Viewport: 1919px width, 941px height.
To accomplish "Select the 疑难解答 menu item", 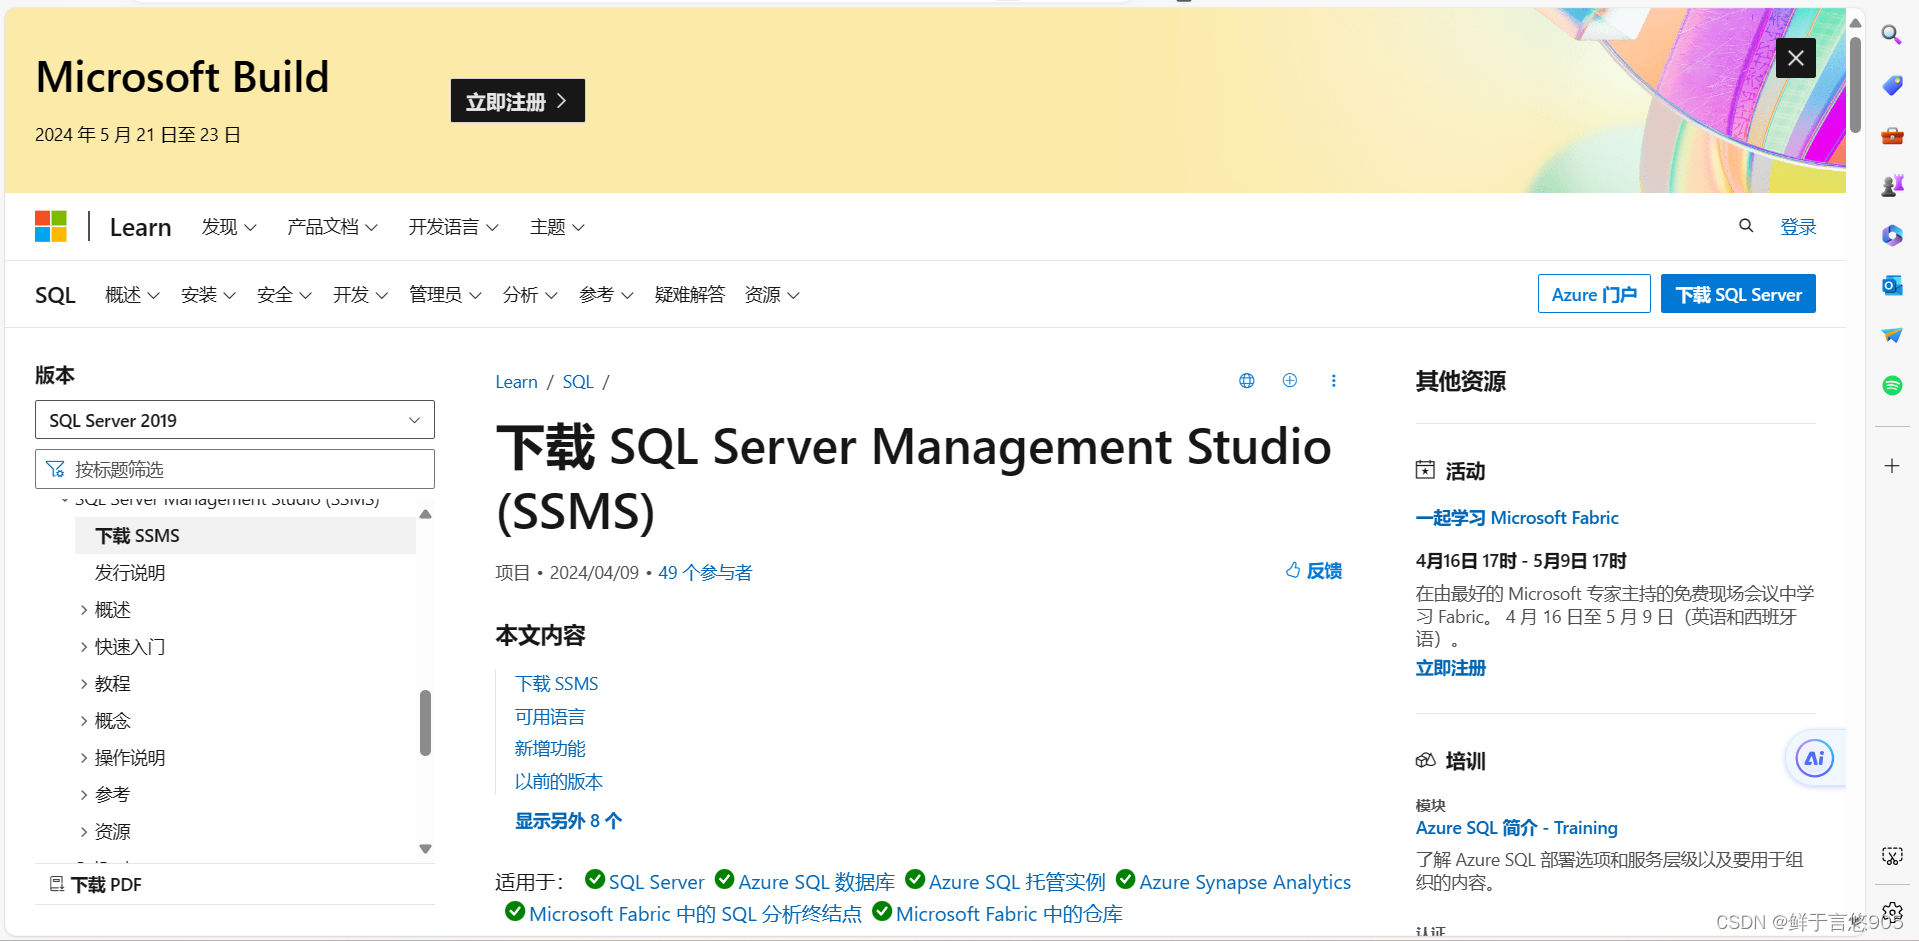I will 689,294.
